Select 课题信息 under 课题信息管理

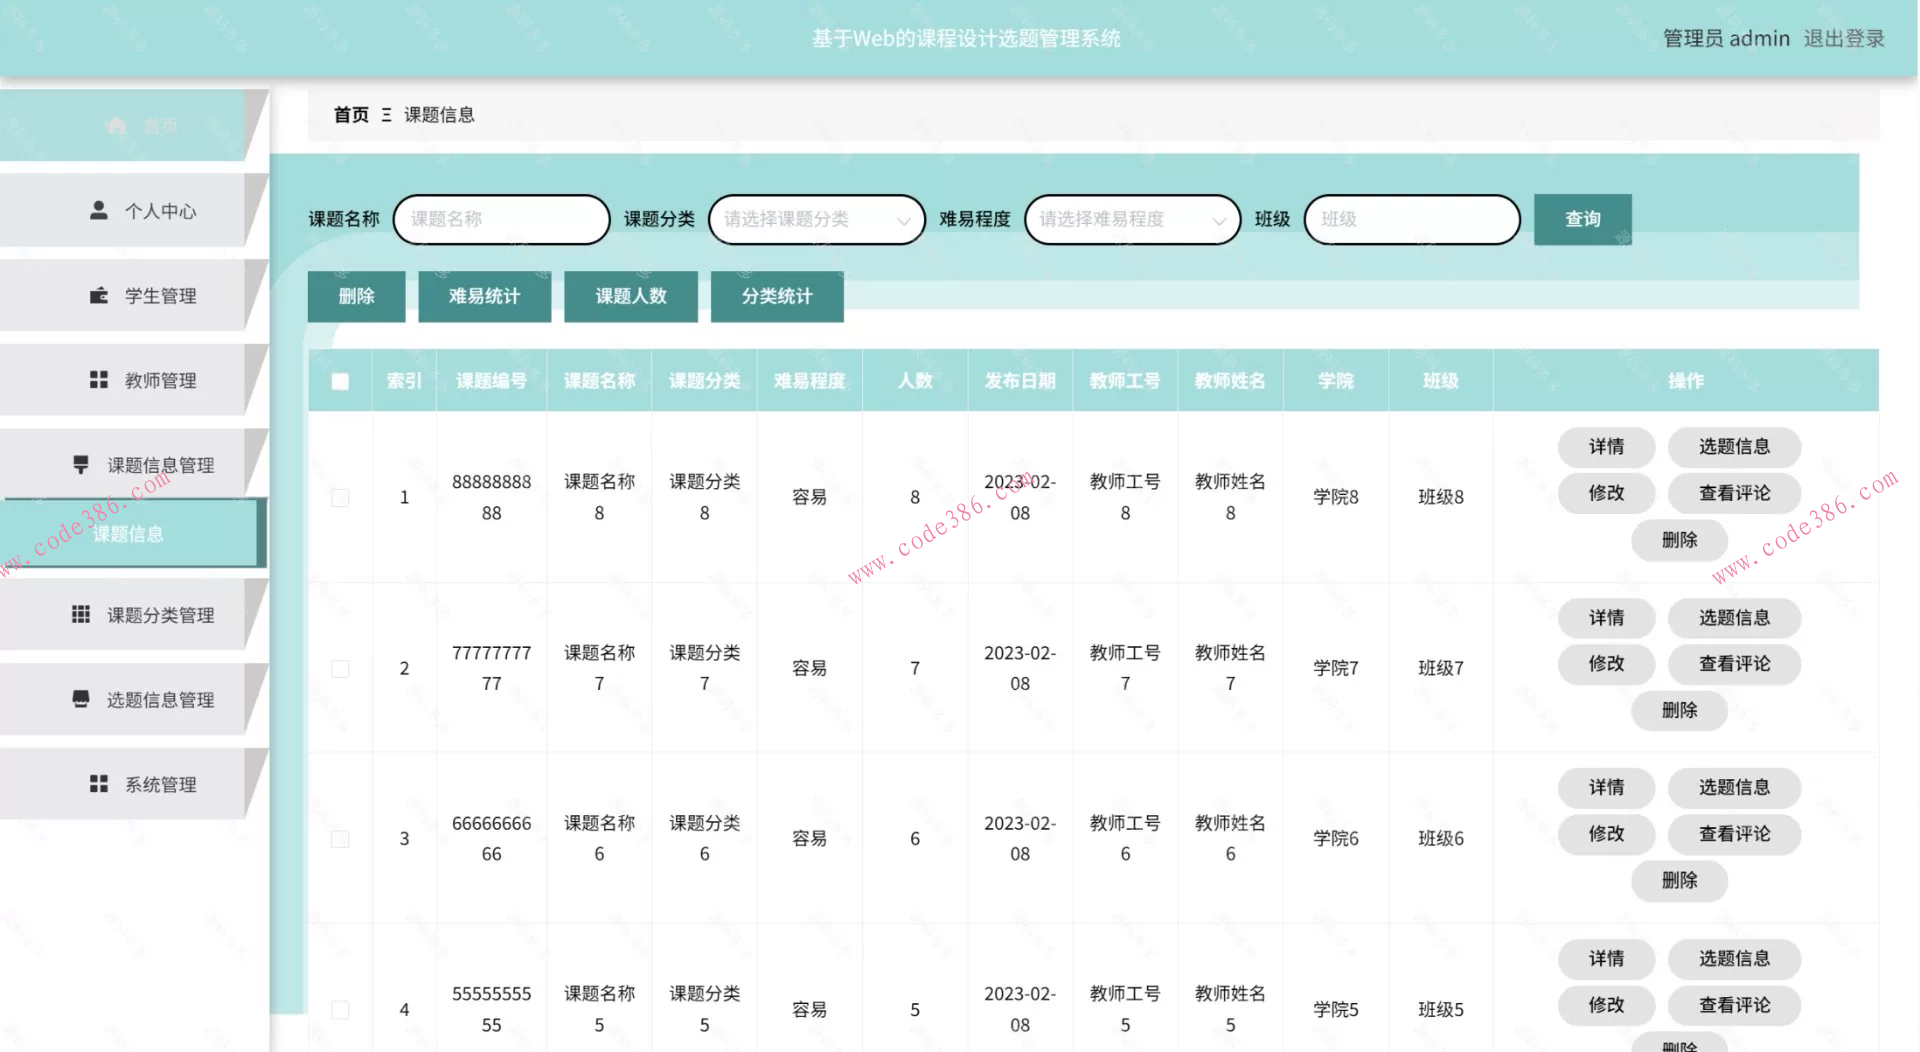pyautogui.click(x=129, y=534)
